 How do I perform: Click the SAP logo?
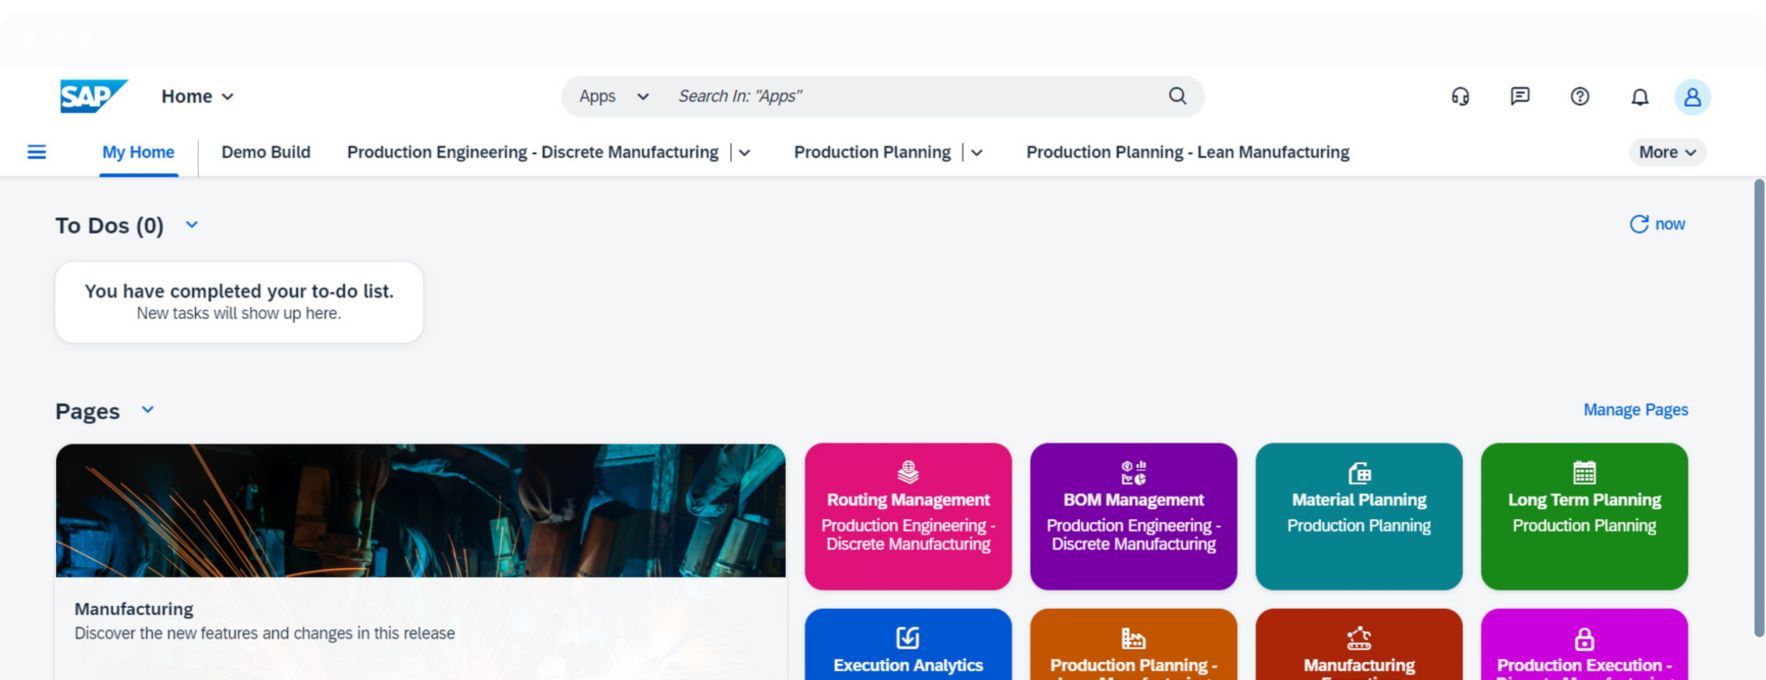click(93, 96)
